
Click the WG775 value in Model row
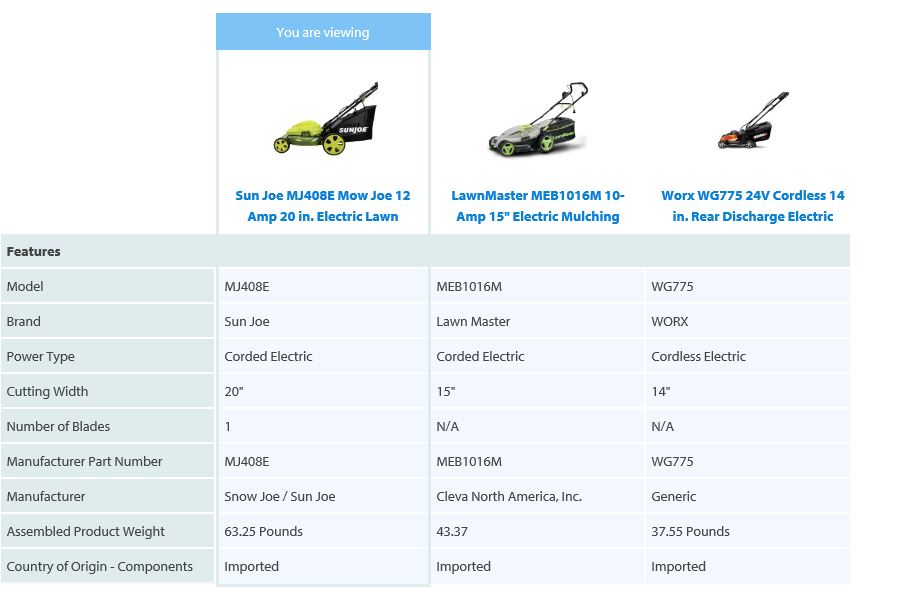pos(672,286)
